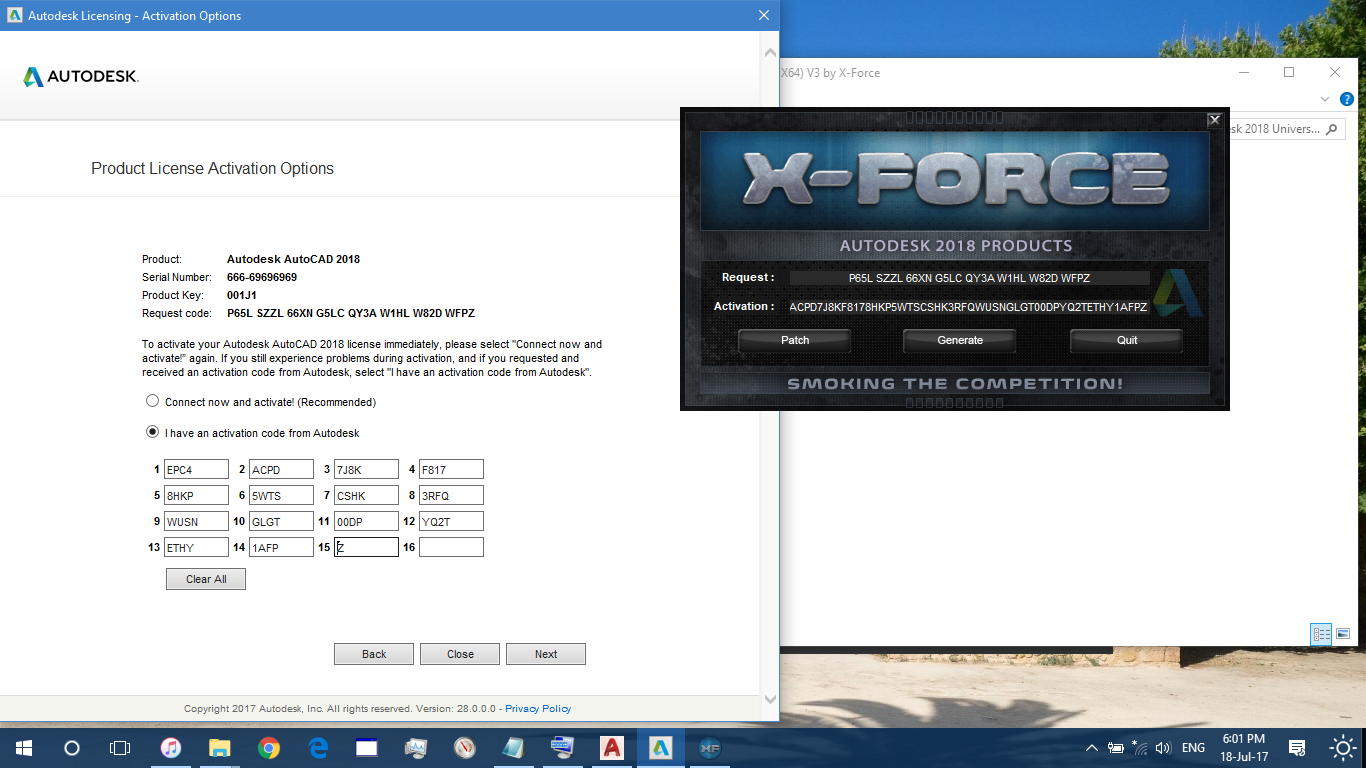Click licensing dialog scrollbar up arrow
The width and height of the screenshot is (1366, 768).
coord(769,52)
